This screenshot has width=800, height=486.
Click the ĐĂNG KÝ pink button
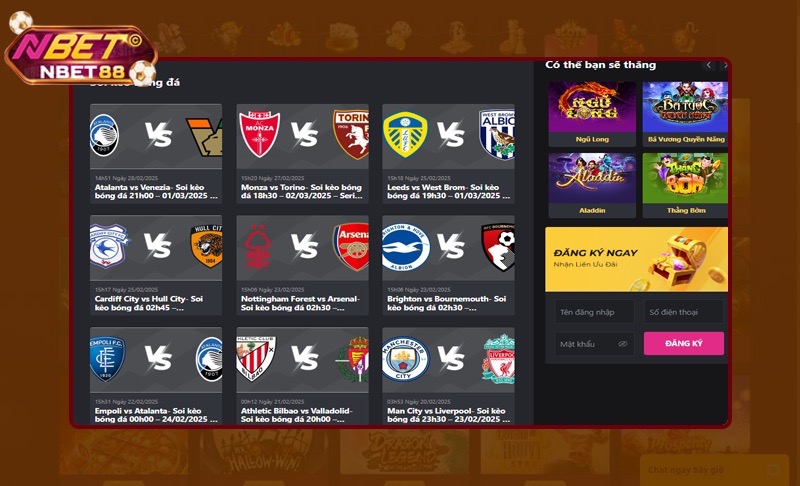coord(684,343)
